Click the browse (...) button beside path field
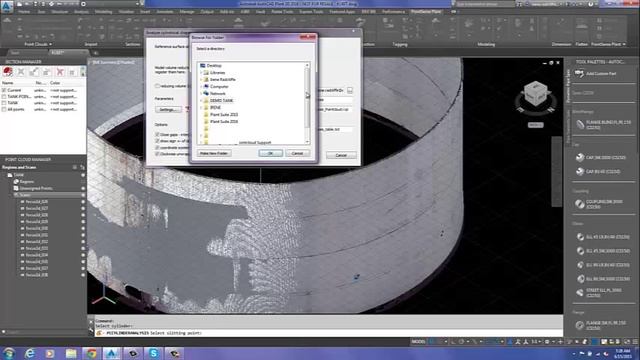640x360 pixels. pos(350,90)
